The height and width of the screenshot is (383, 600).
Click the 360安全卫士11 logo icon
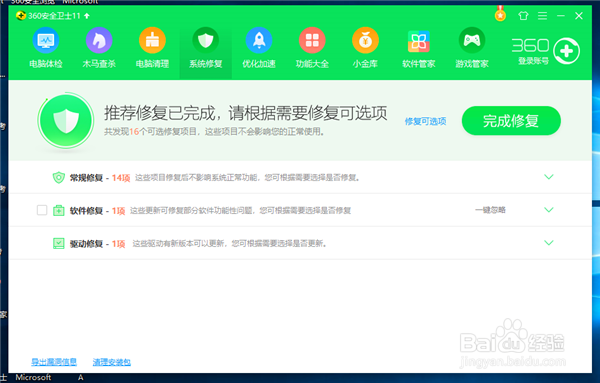coord(21,16)
